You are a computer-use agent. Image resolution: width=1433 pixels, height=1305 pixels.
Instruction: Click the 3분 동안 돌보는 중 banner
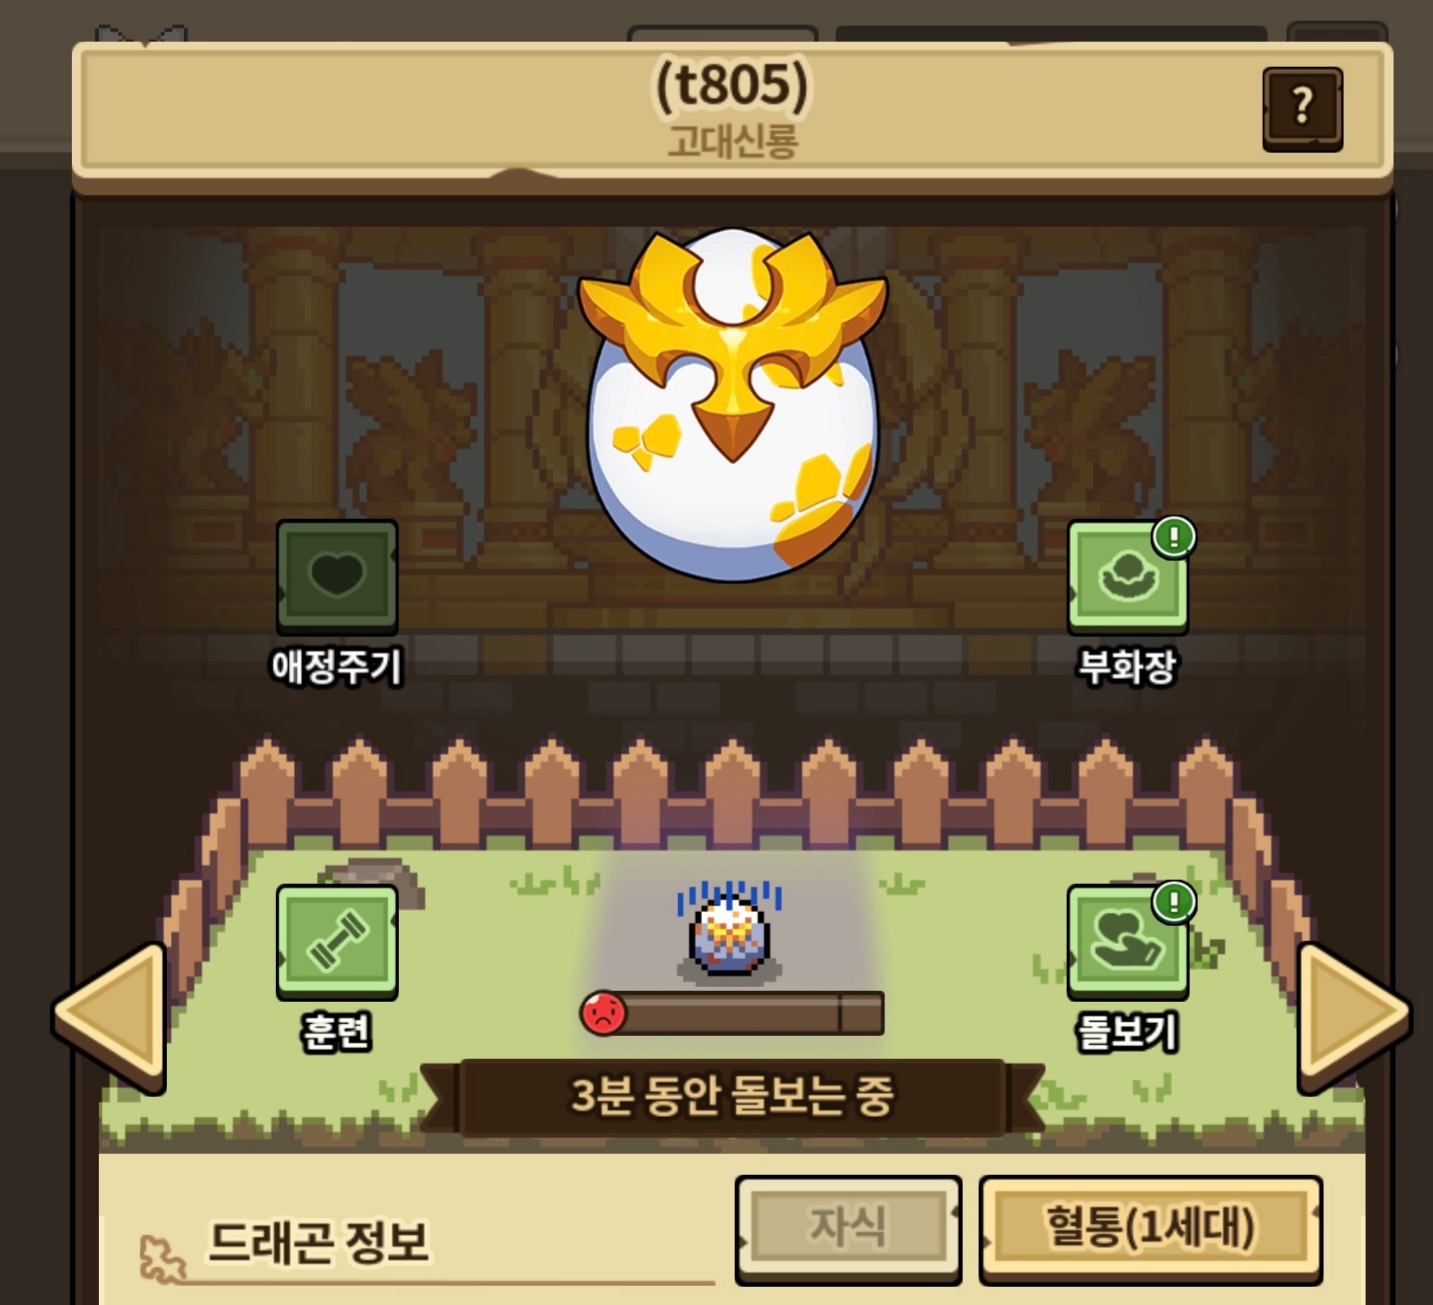pyautogui.click(x=732, y=1097)
